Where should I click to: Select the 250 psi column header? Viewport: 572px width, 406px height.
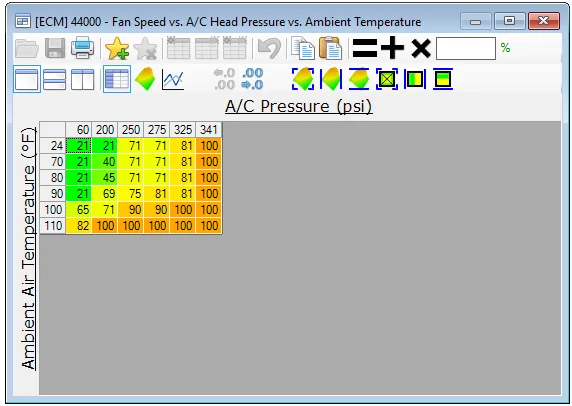(x=131, y=129)
